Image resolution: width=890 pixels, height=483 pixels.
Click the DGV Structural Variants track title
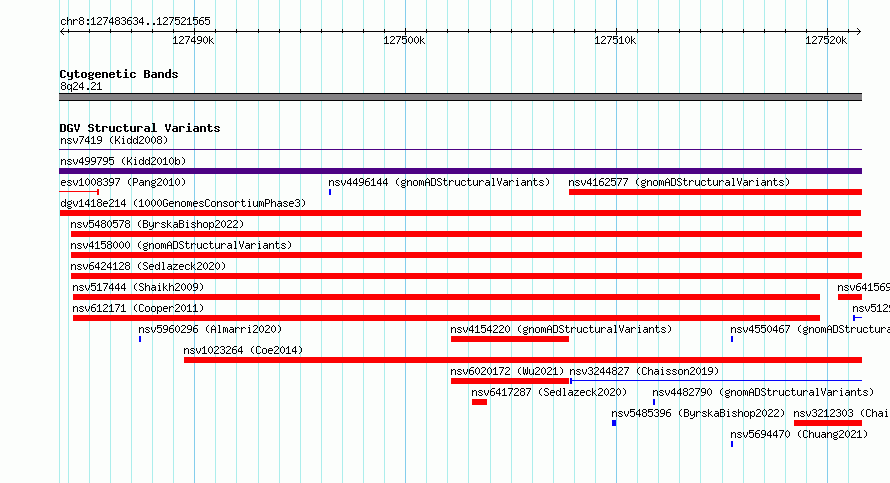coord(140,128)
